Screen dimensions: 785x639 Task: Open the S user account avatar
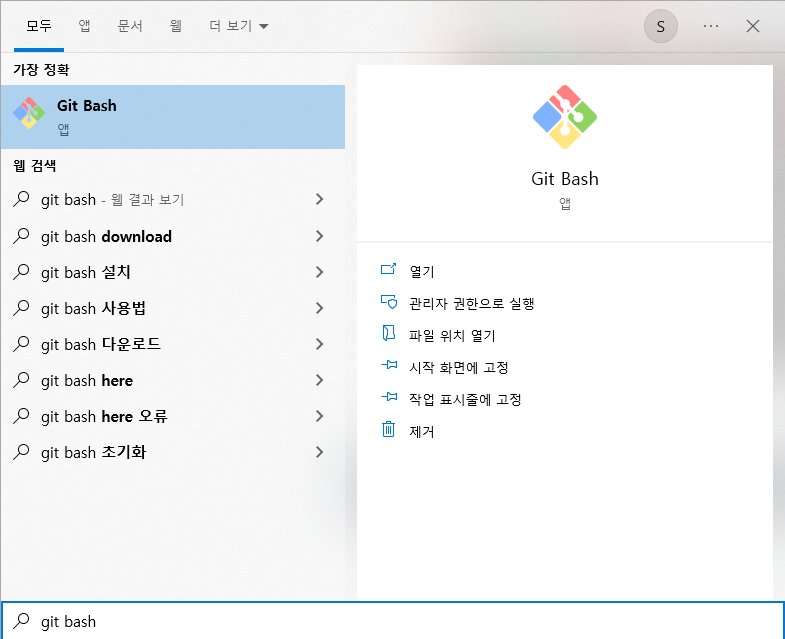click(660, 26)
